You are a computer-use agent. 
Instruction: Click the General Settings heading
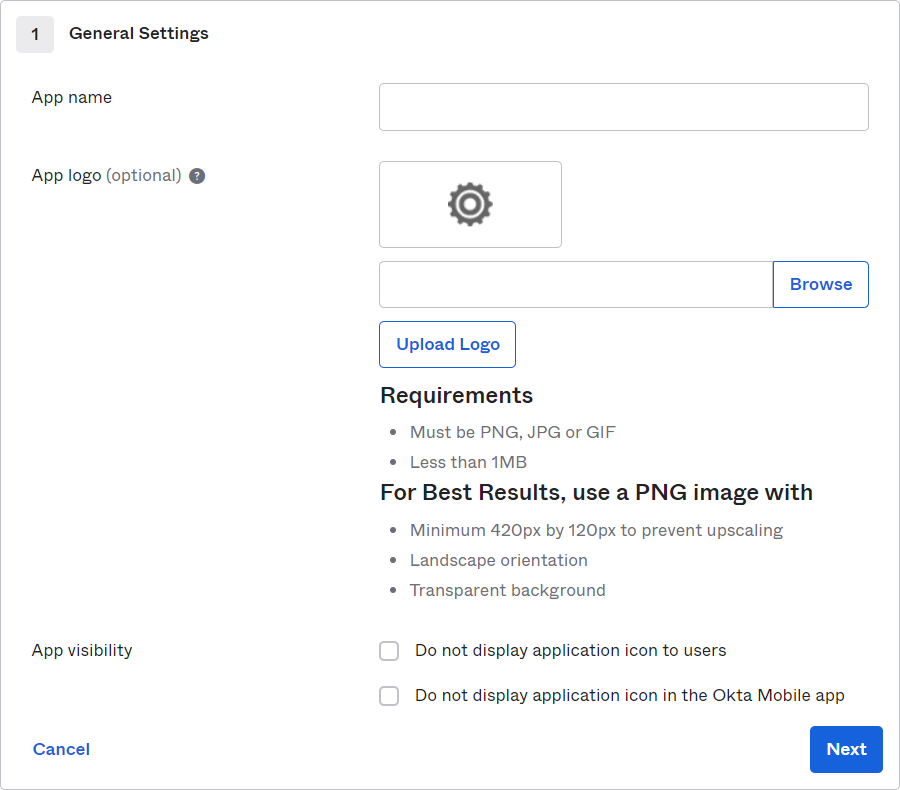[x=139, y=33]
